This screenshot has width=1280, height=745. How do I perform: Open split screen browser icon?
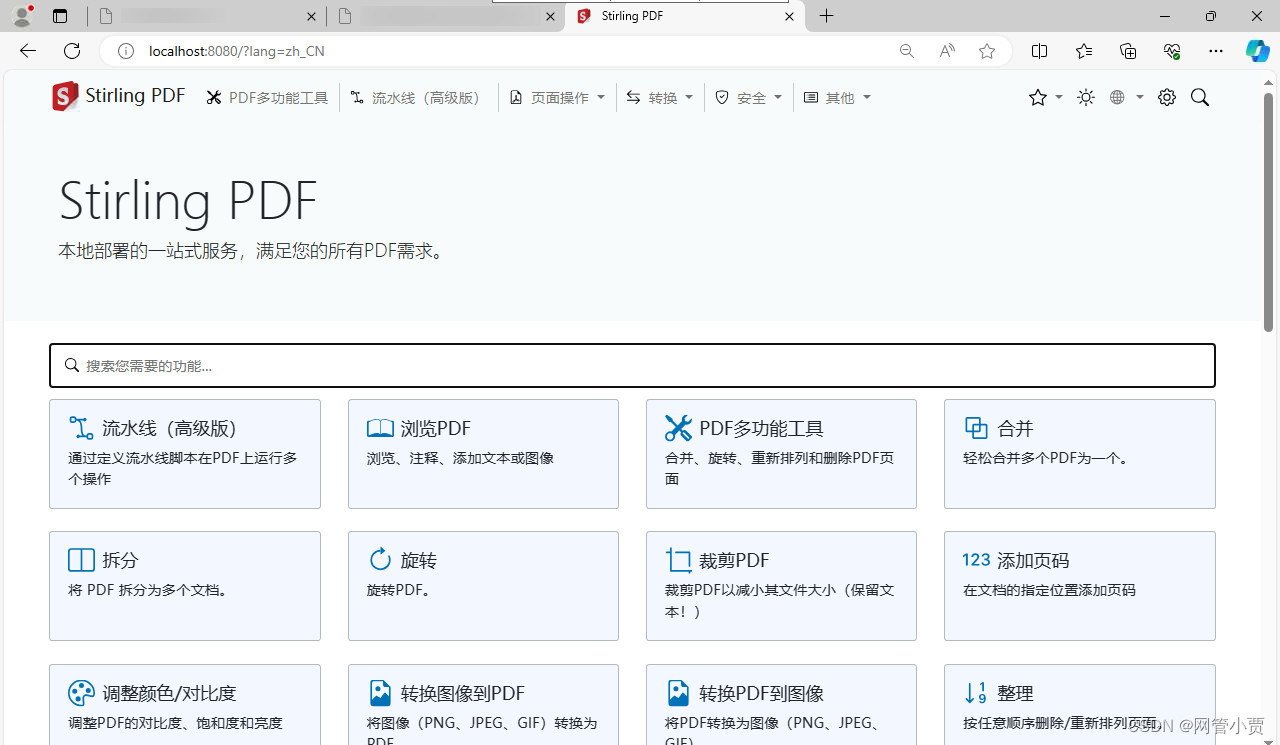(x=1040, y=51)
